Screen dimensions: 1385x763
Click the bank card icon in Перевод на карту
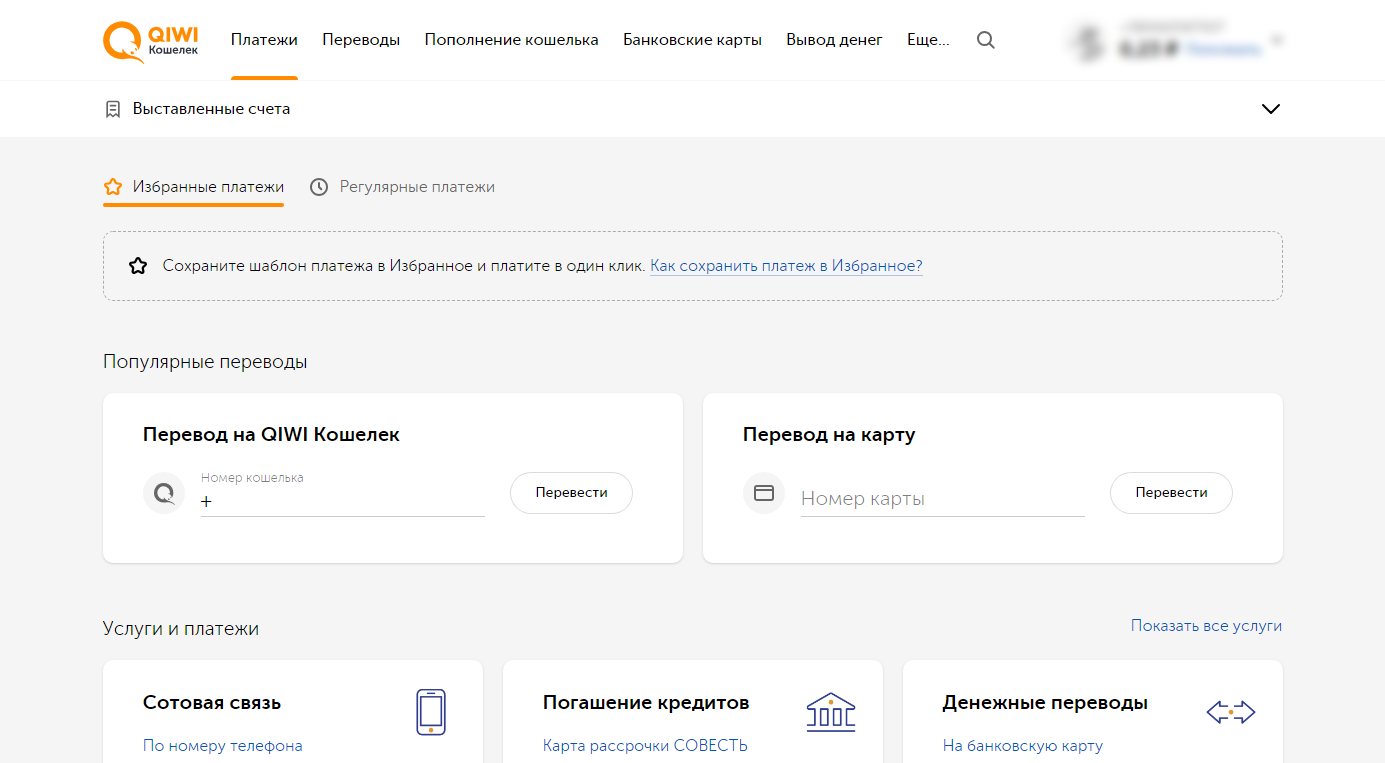[x=763, y=492]
